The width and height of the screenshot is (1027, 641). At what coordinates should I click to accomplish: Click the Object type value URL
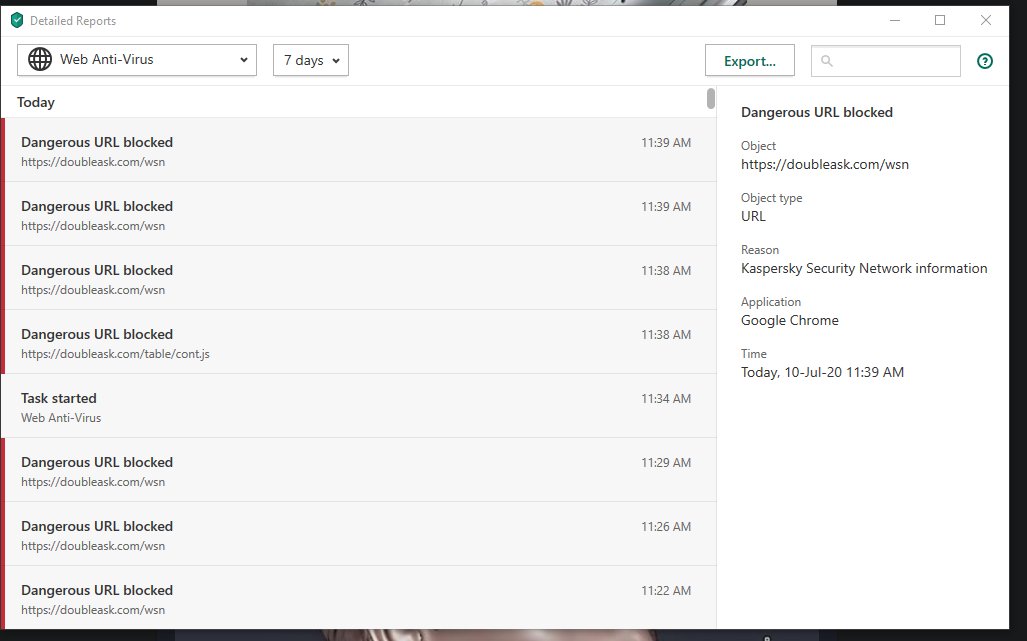753,217
